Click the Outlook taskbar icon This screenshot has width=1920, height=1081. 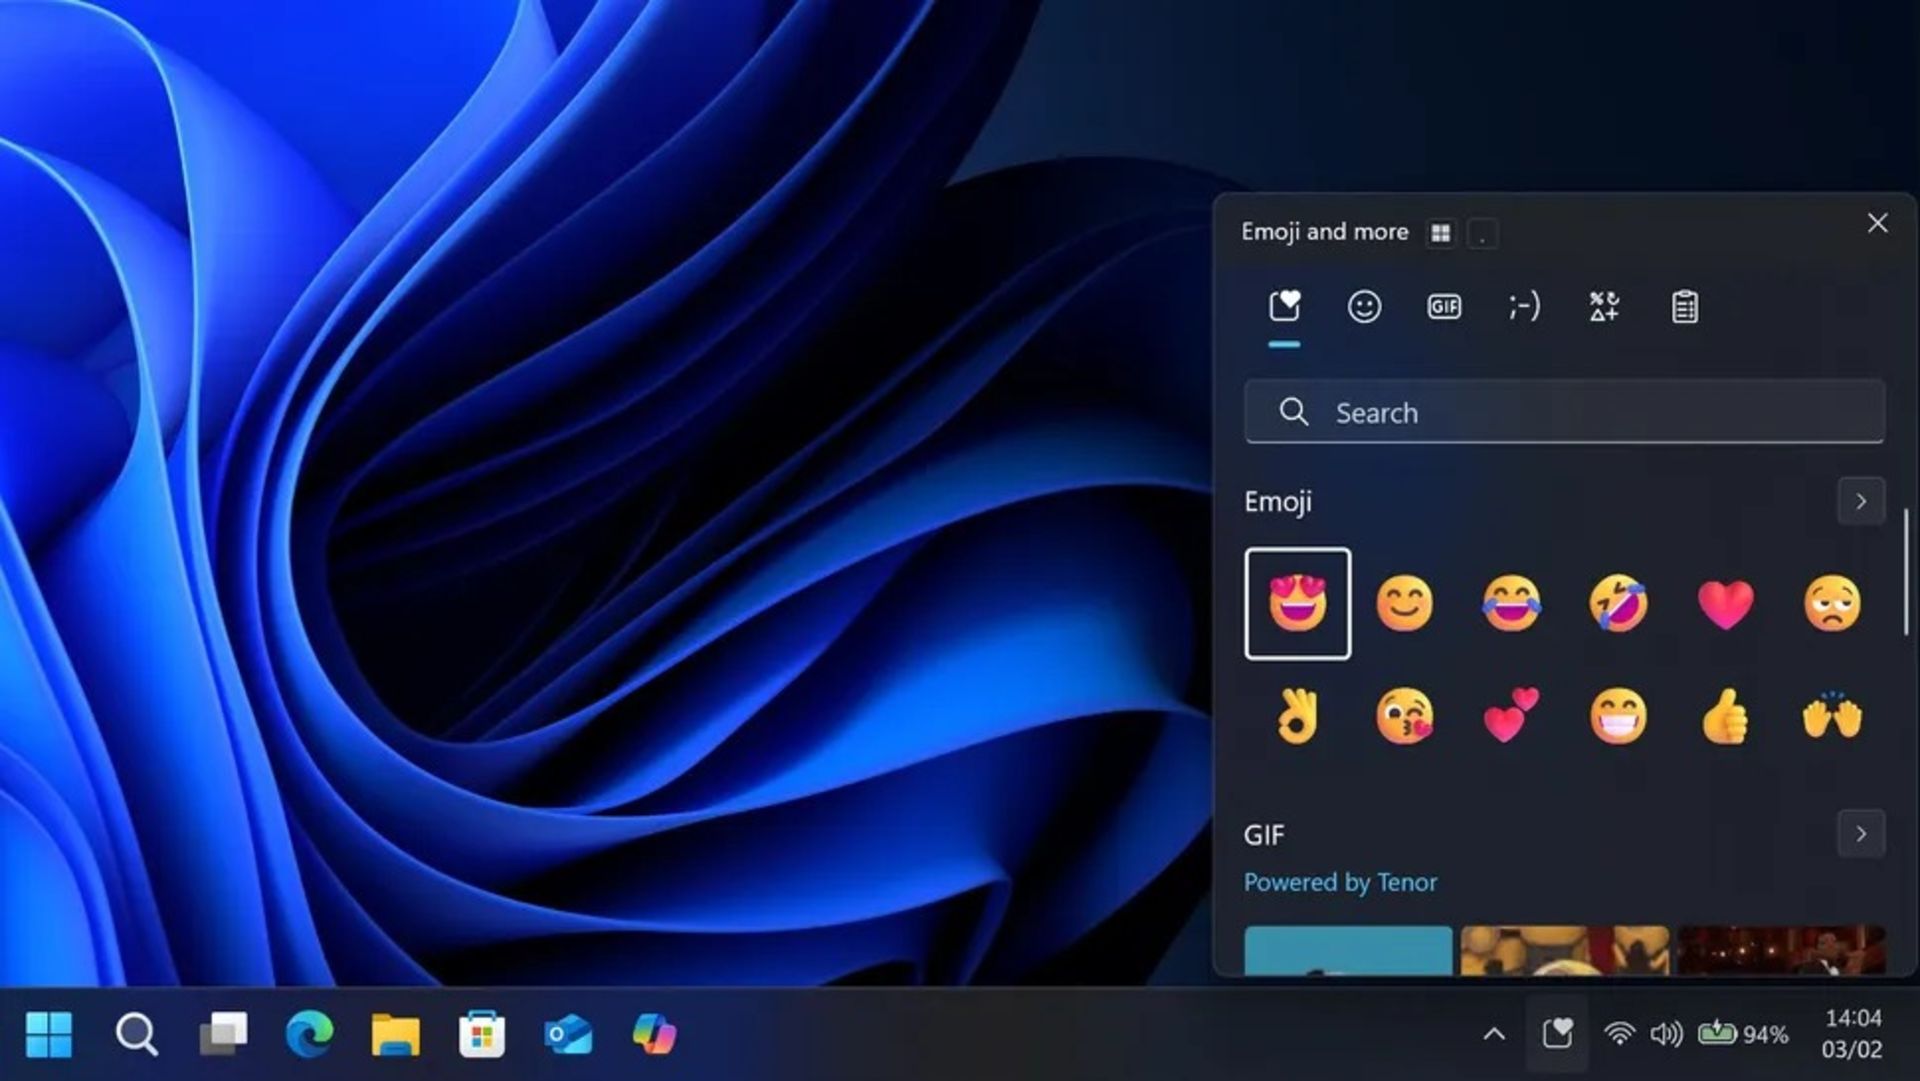pos(567,1034)
